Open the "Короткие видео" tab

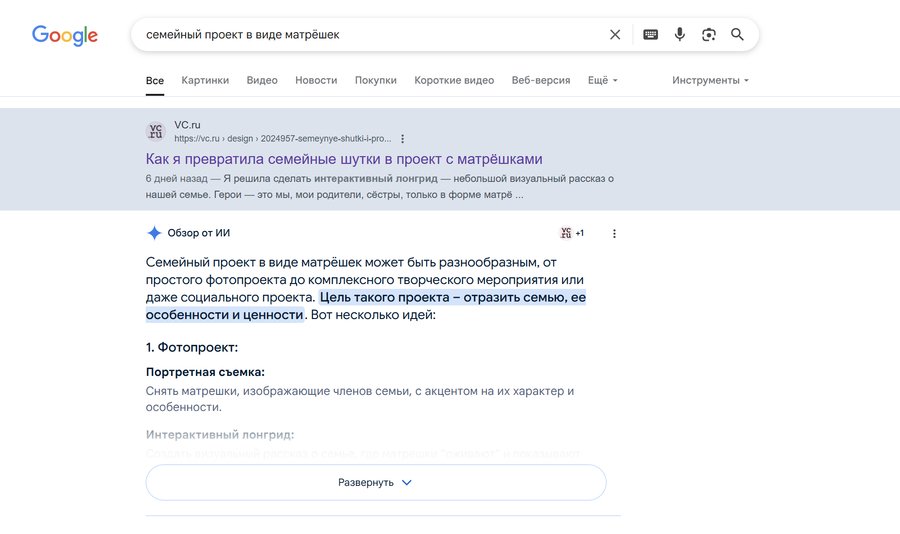tap(454, 80)
